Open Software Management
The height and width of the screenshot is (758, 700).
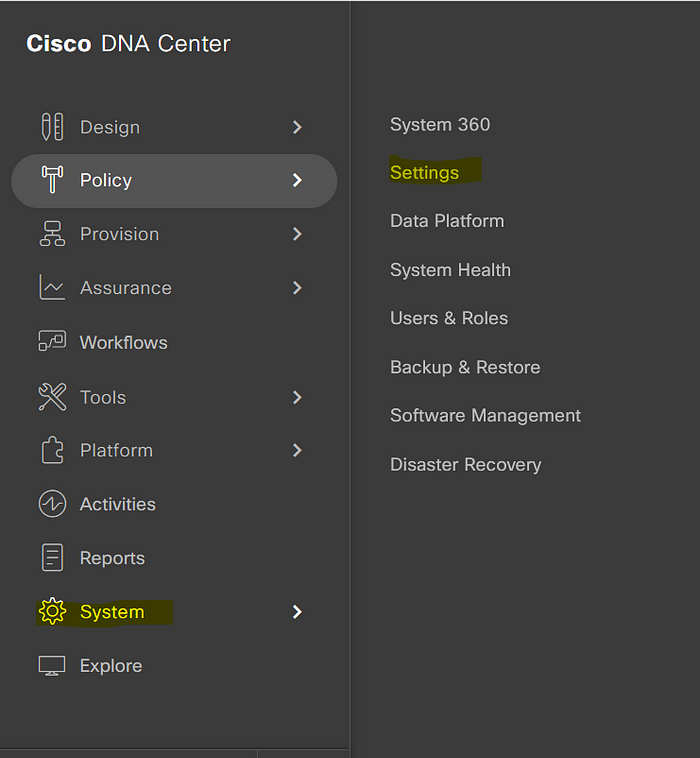485,416
